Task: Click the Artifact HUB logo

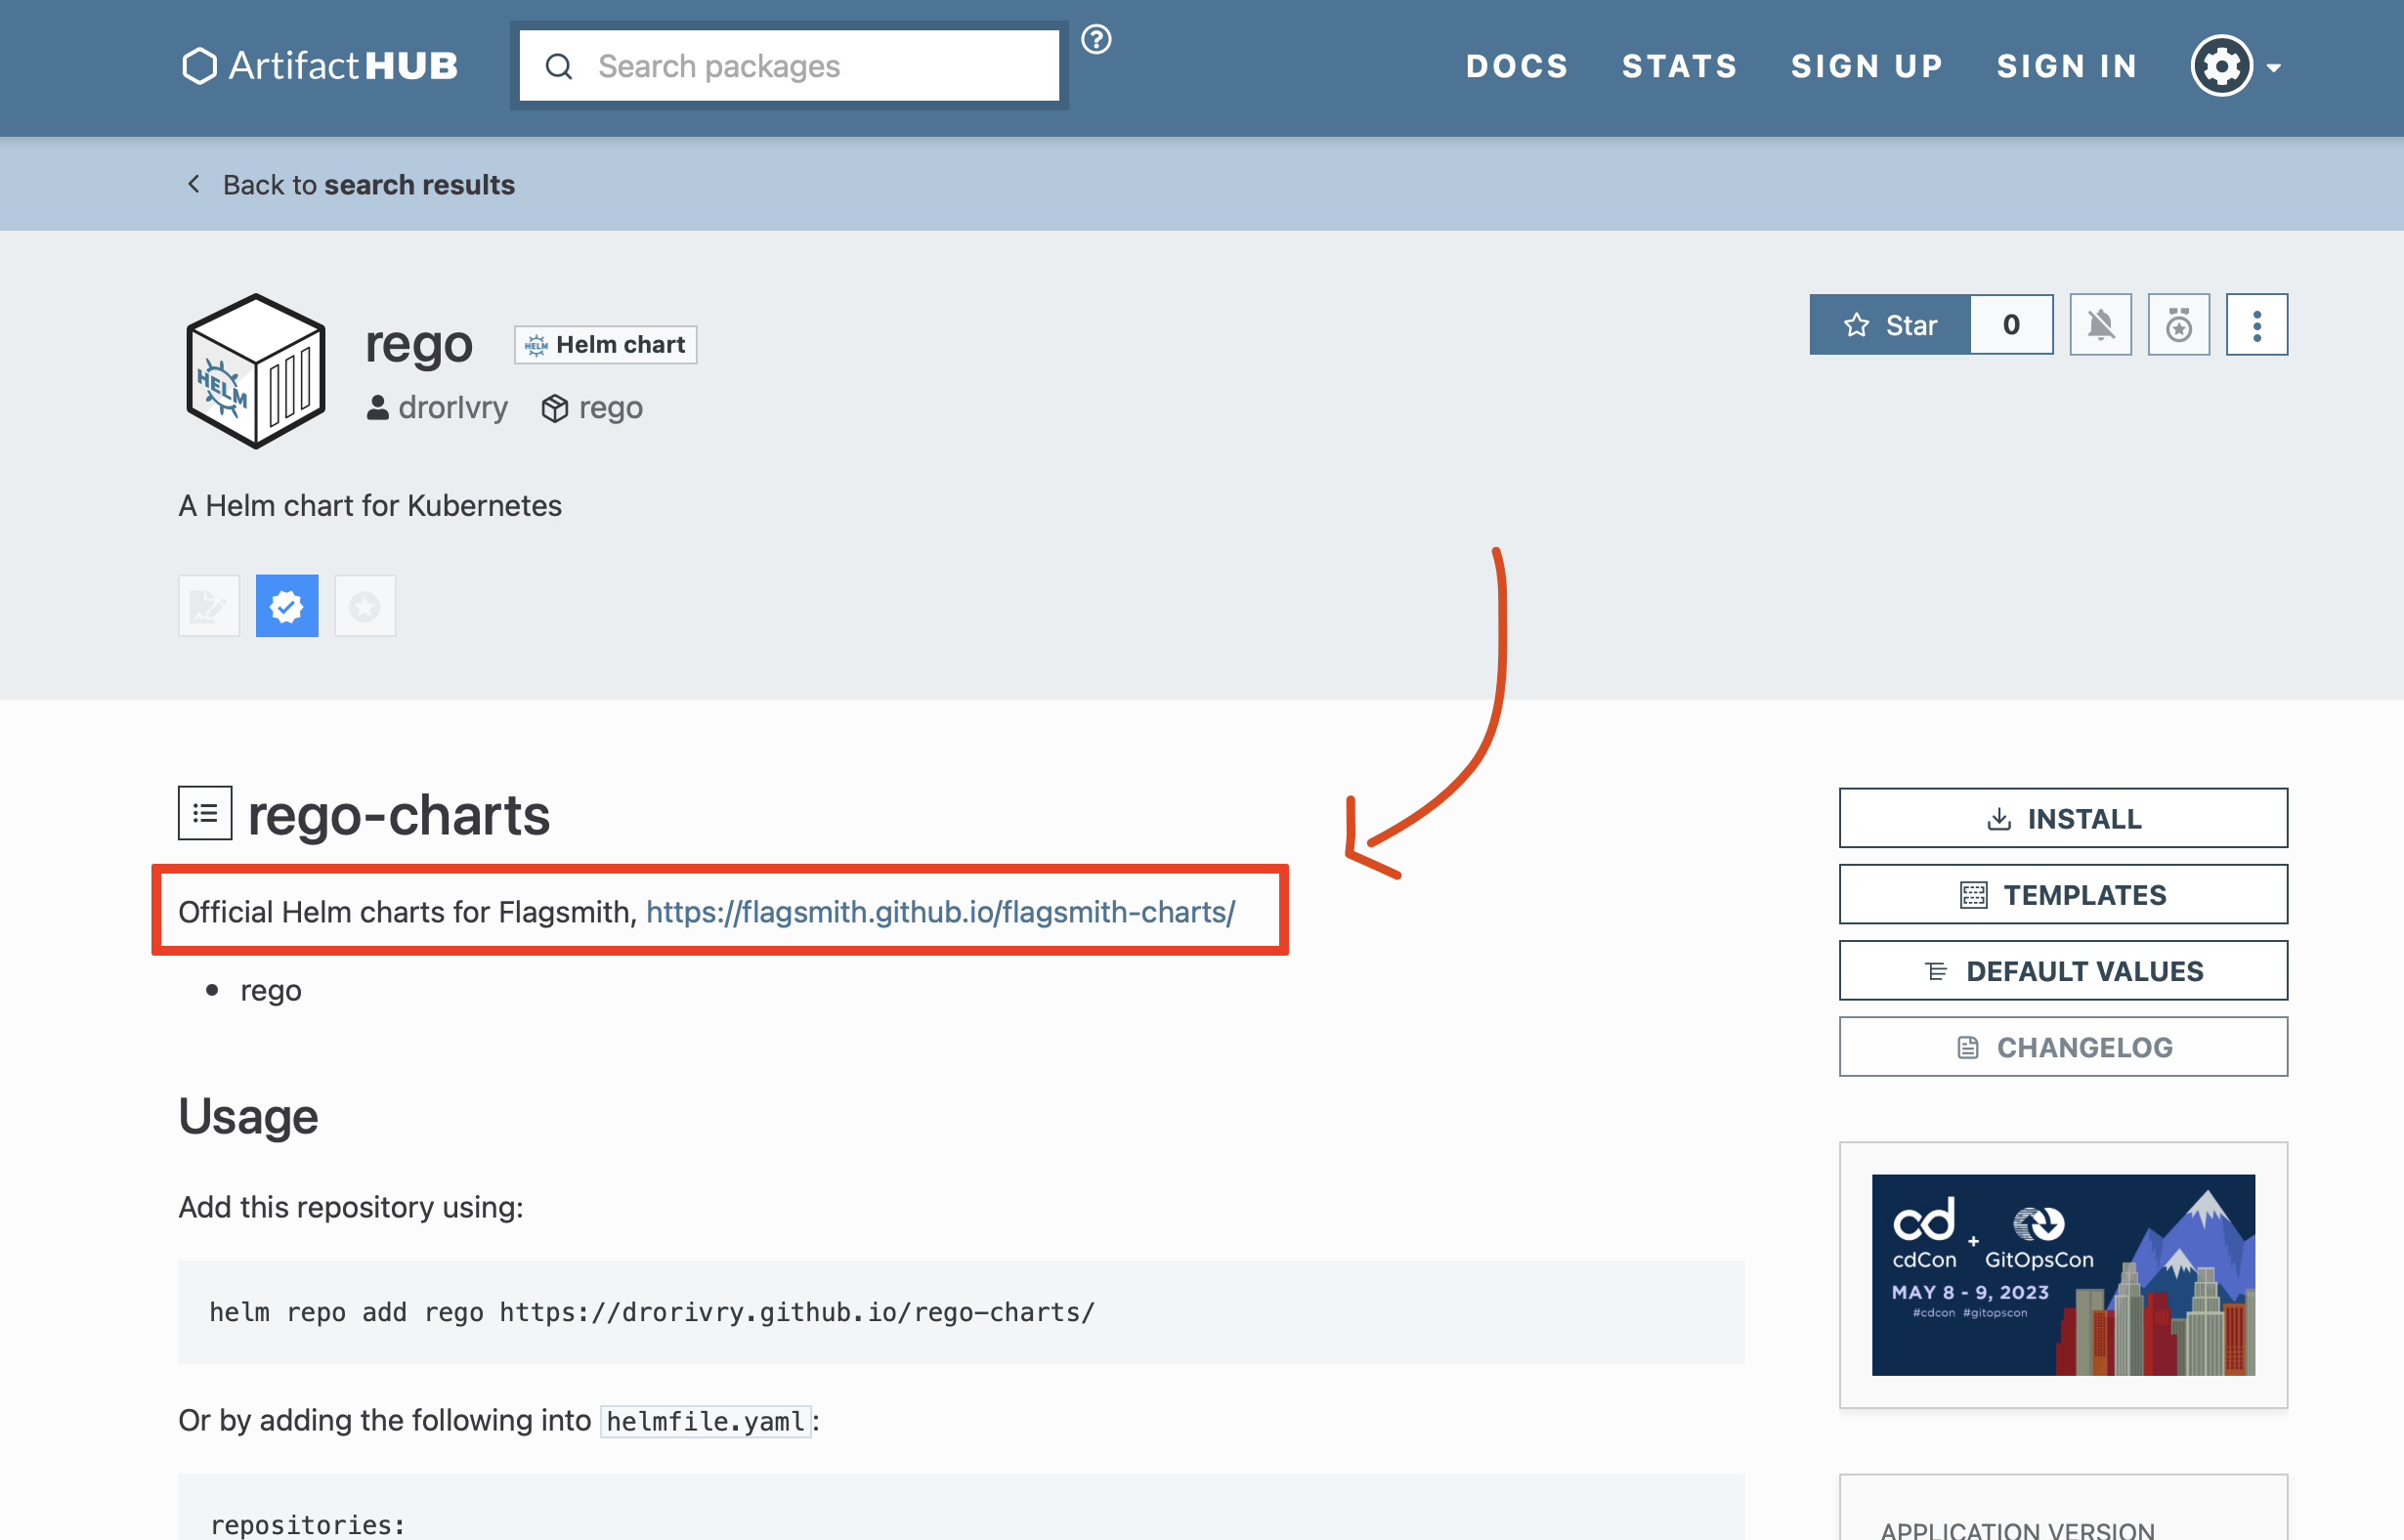Action: pyautogui.click(x=320, y=66)
